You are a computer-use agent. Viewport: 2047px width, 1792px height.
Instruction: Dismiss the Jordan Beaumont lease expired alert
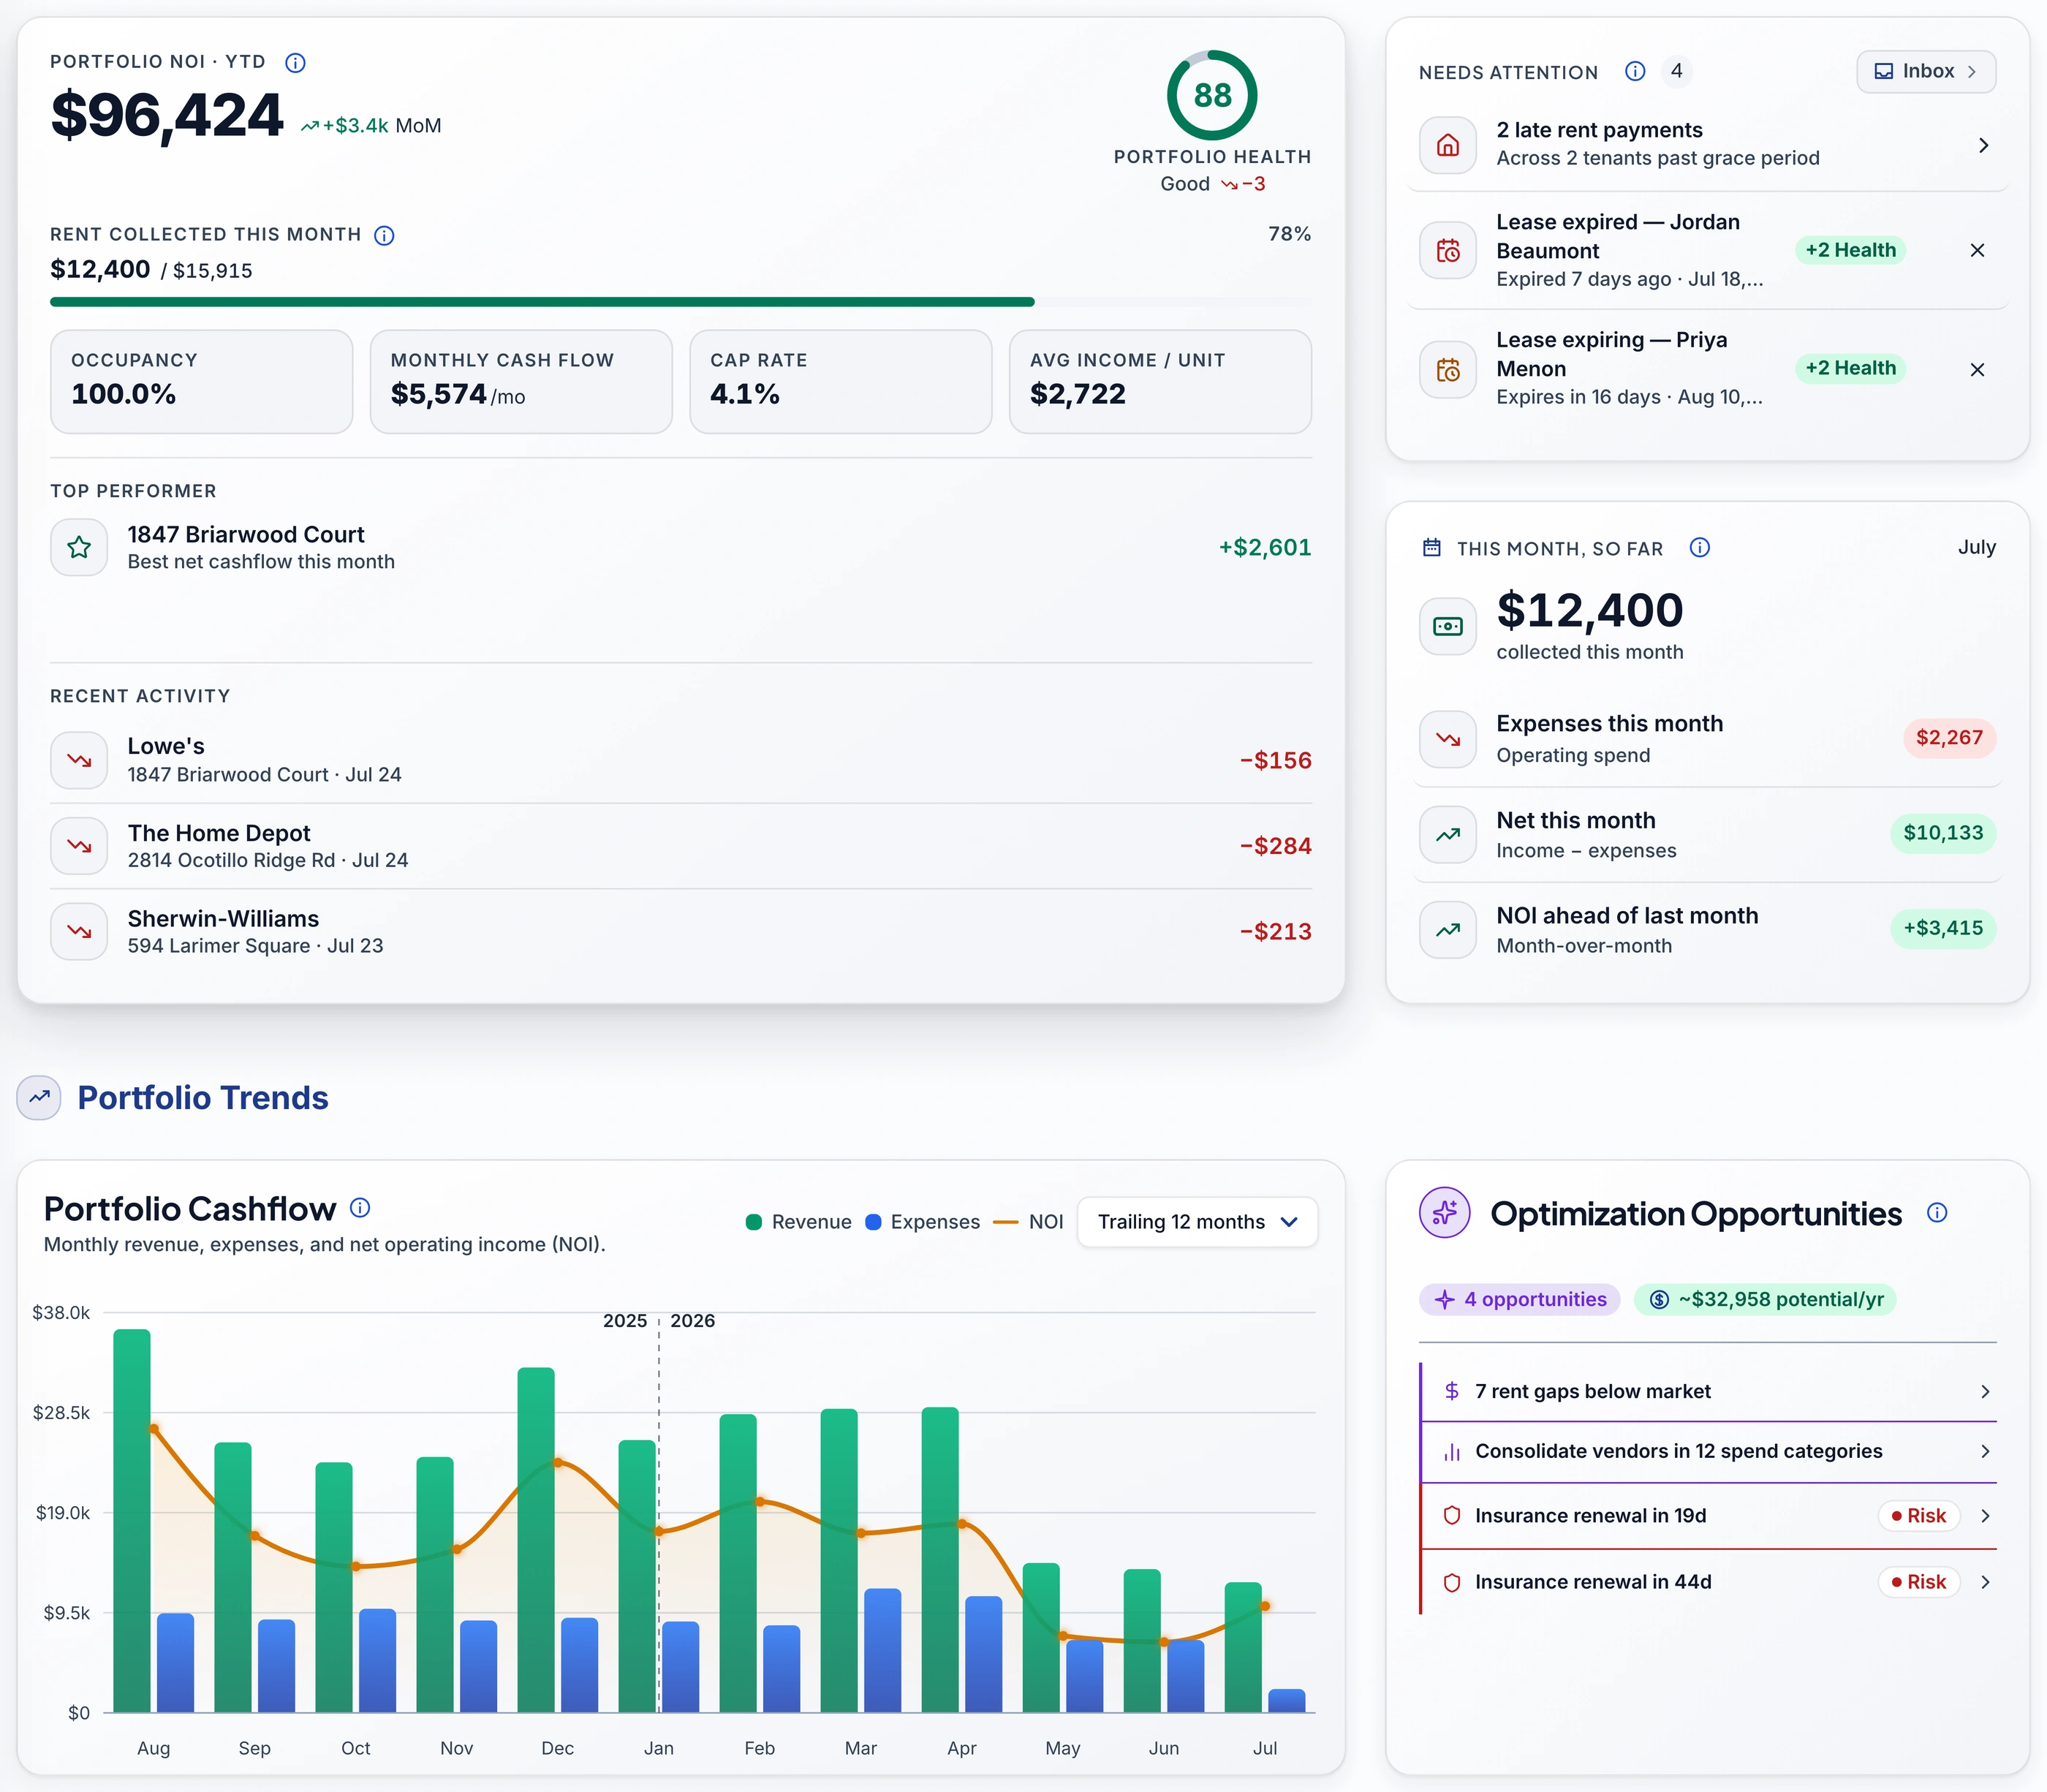1977,250
